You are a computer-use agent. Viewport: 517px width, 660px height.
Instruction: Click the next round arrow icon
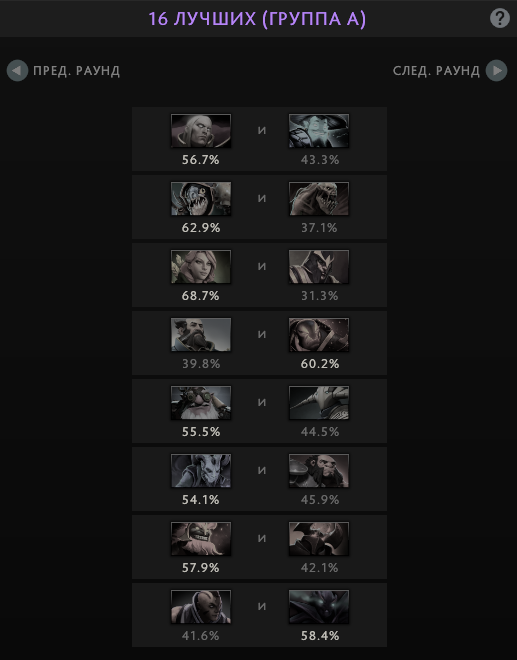(x=496, y=70)
